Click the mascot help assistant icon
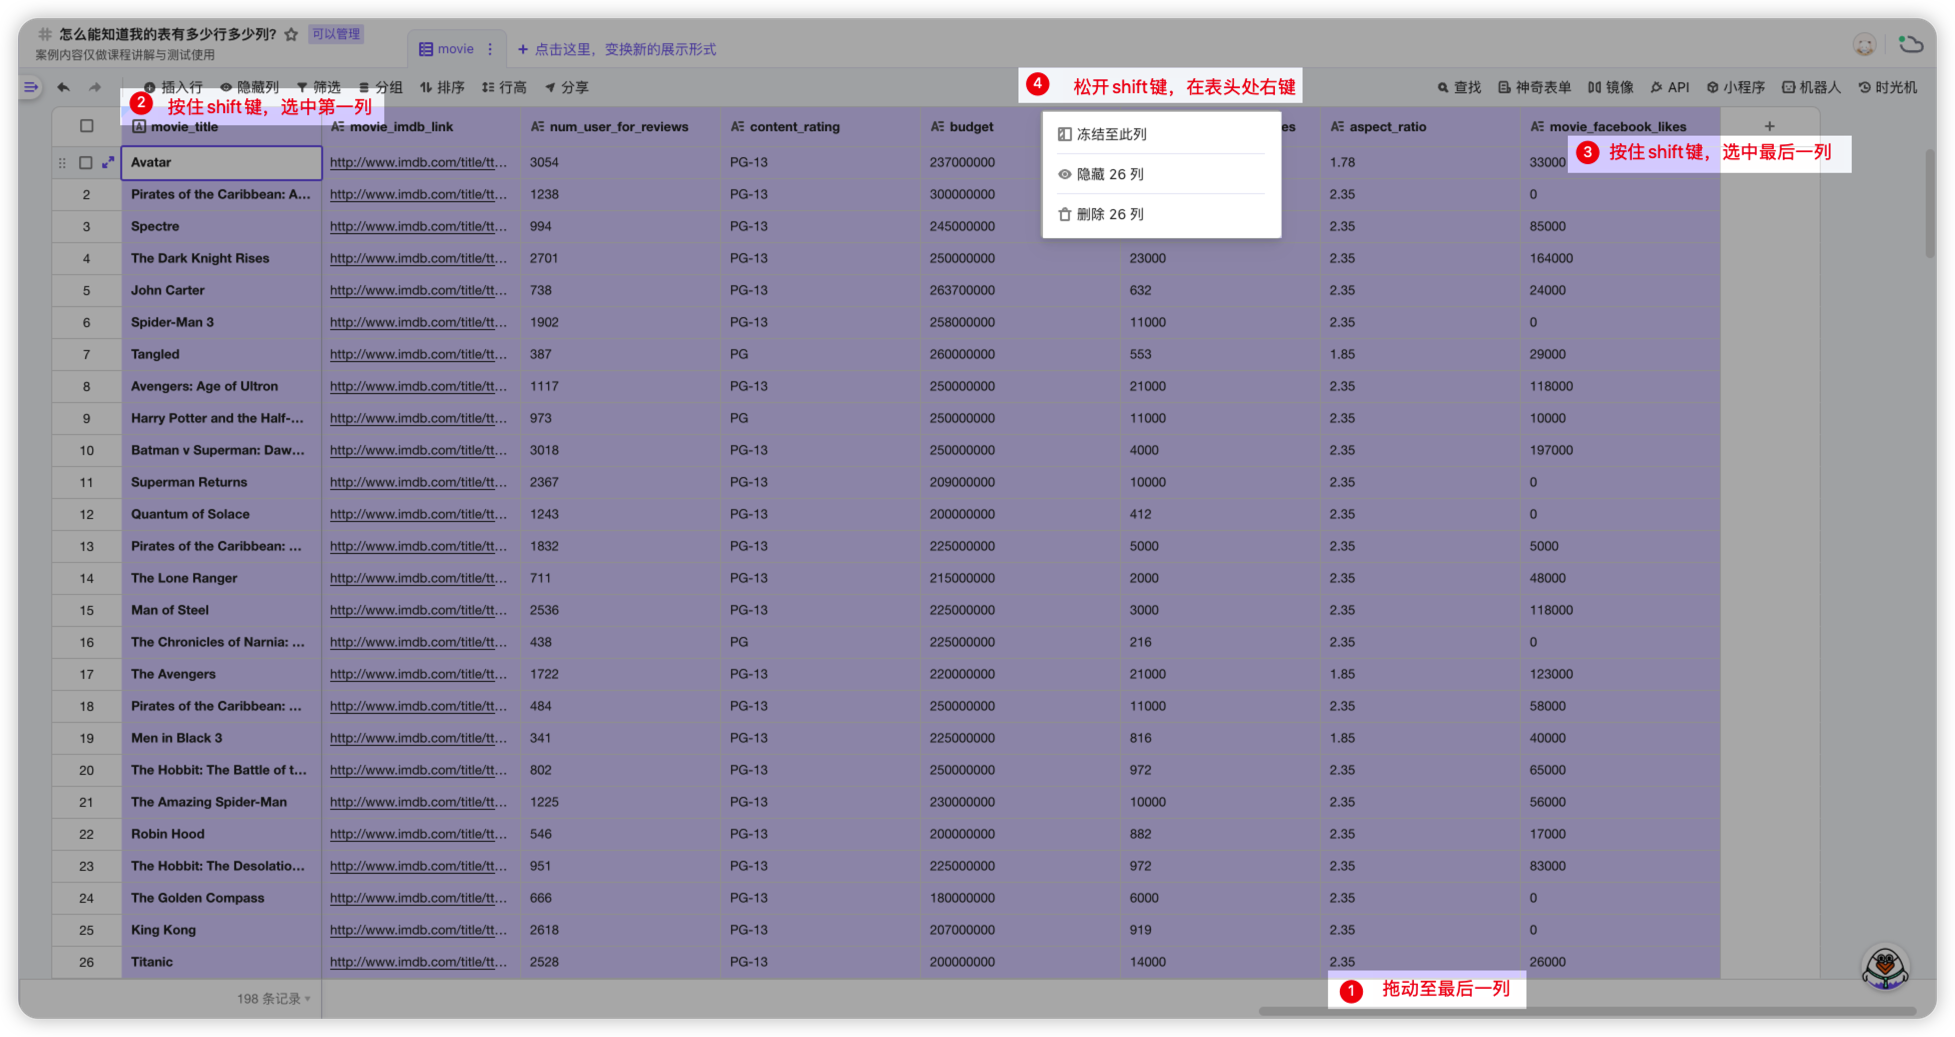 coord(1885,967)
